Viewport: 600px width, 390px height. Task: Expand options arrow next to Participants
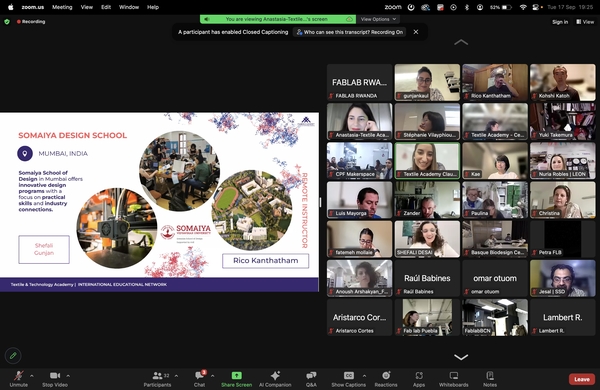176,376
